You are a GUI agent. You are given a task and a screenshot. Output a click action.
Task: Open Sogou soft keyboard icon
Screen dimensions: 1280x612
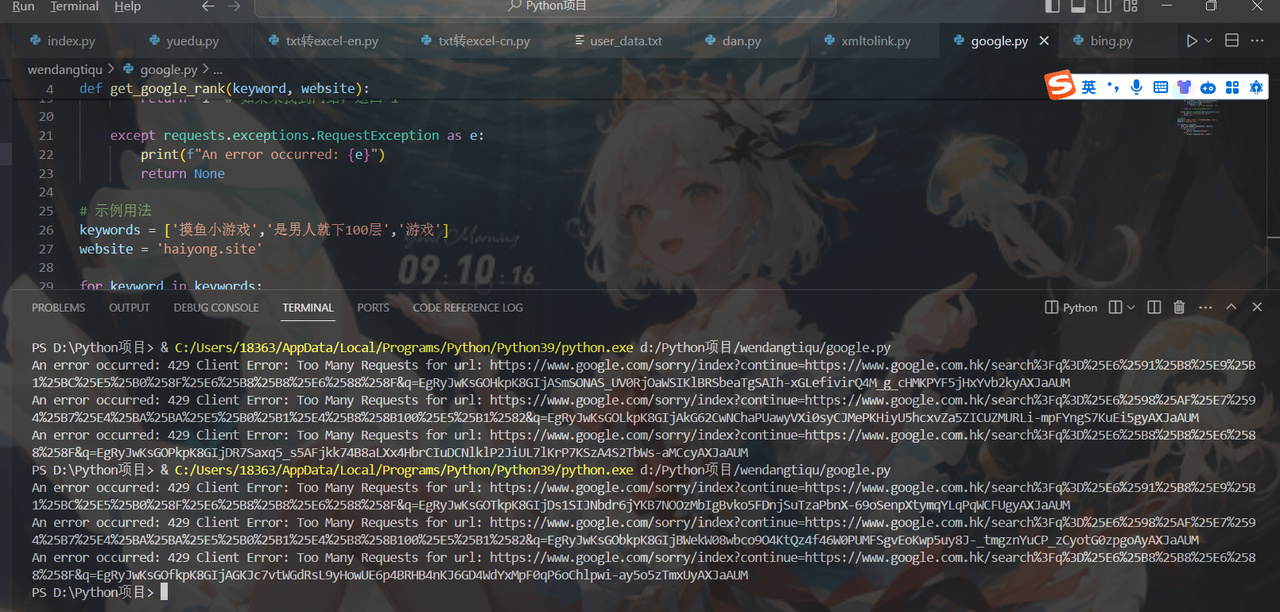coord(1160,87)
